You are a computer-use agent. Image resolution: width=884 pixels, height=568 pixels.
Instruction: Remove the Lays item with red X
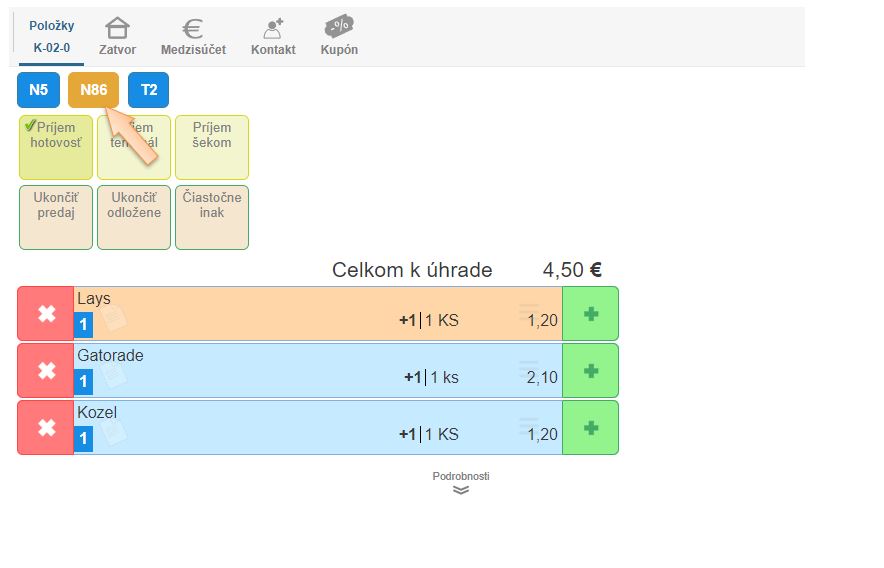tap(46, 314)
